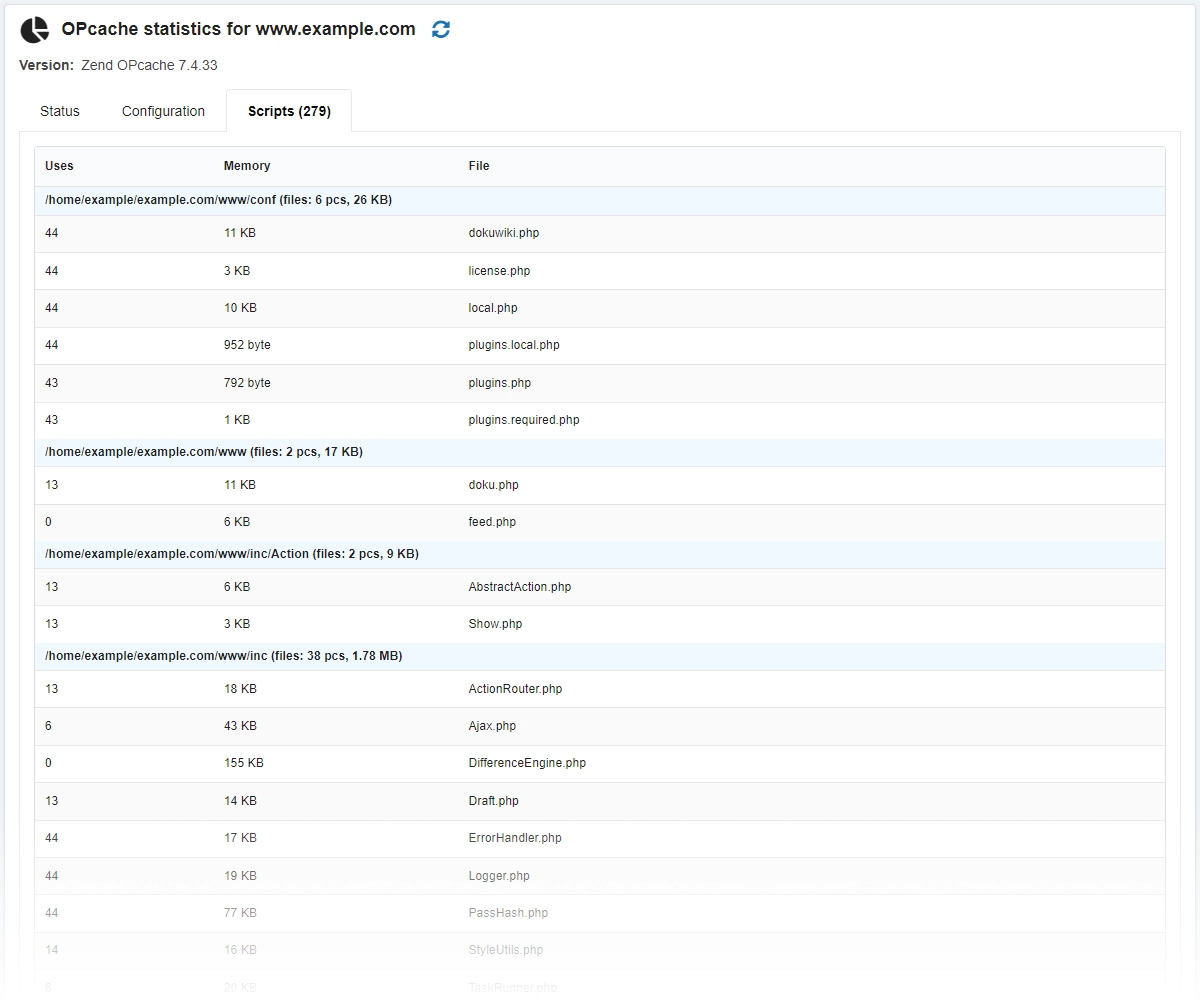Click the ActionRouter.php file name
This screenshot has width=1200, height=1000.
point(515,689)
